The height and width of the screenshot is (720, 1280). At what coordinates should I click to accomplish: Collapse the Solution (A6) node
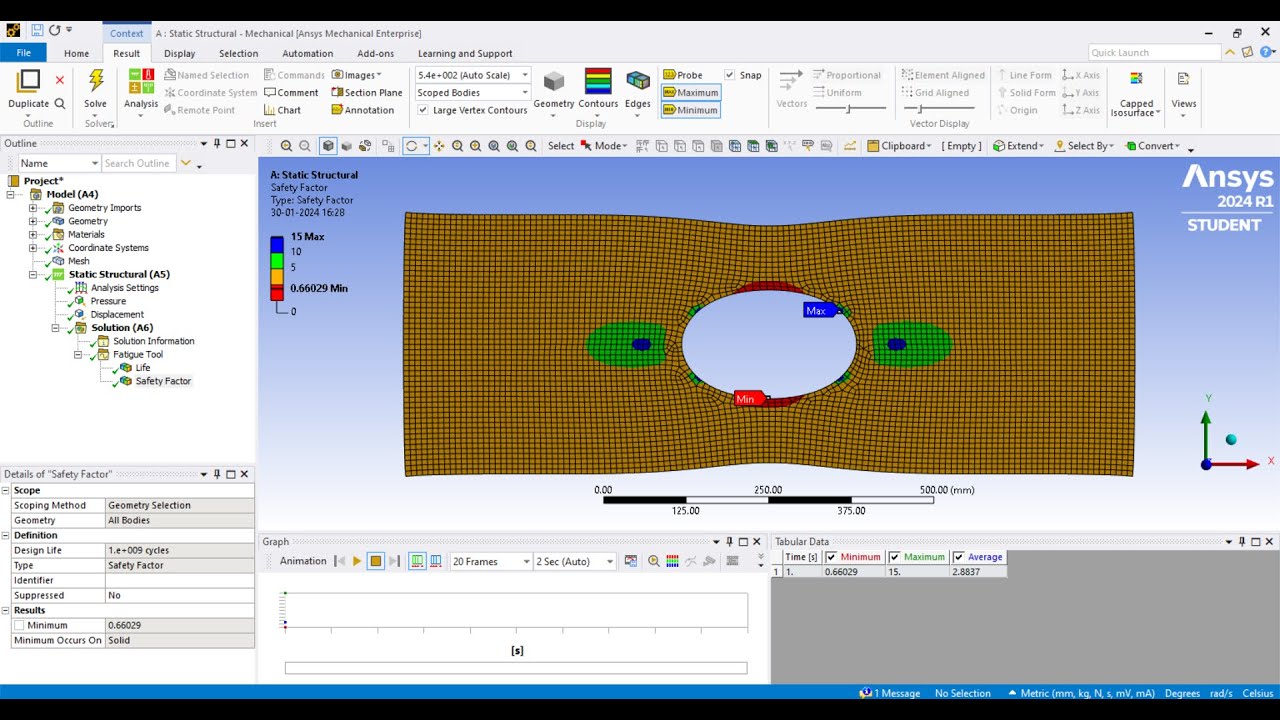pyautogui.click(x=55, y=328)
